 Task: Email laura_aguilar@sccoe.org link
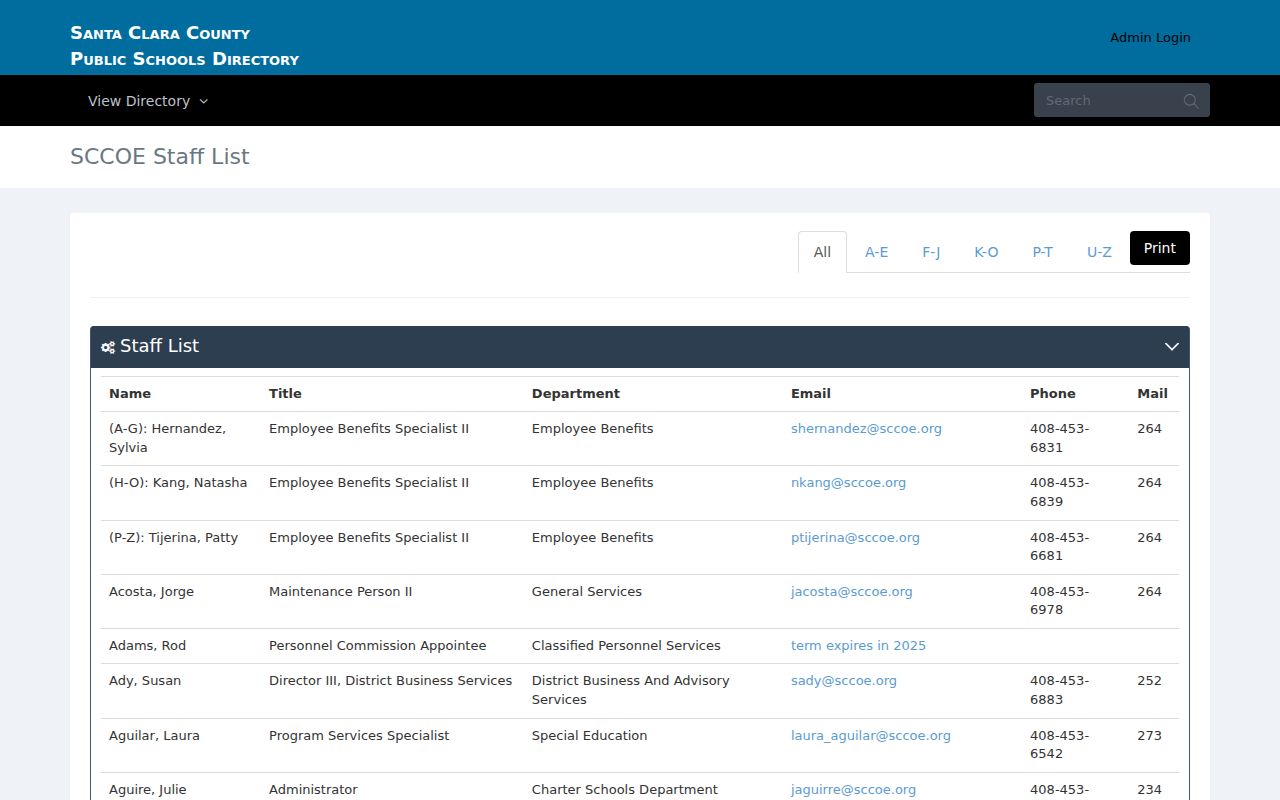pyautogui.click(x=871, y=736)
